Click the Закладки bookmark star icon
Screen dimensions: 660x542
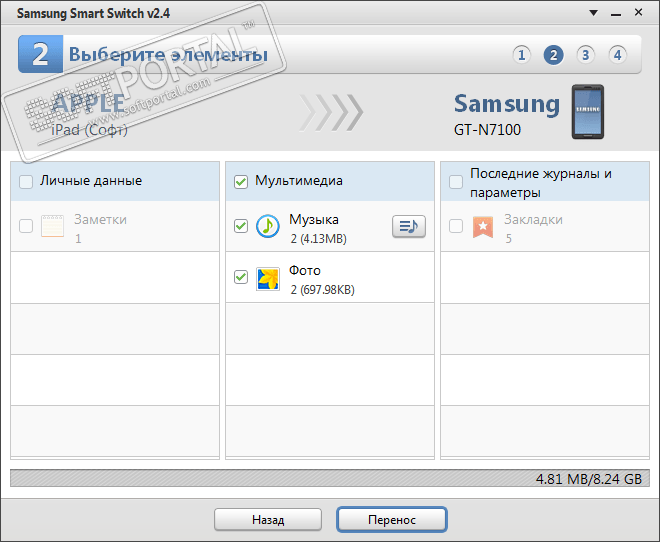[x=483, y=227]
